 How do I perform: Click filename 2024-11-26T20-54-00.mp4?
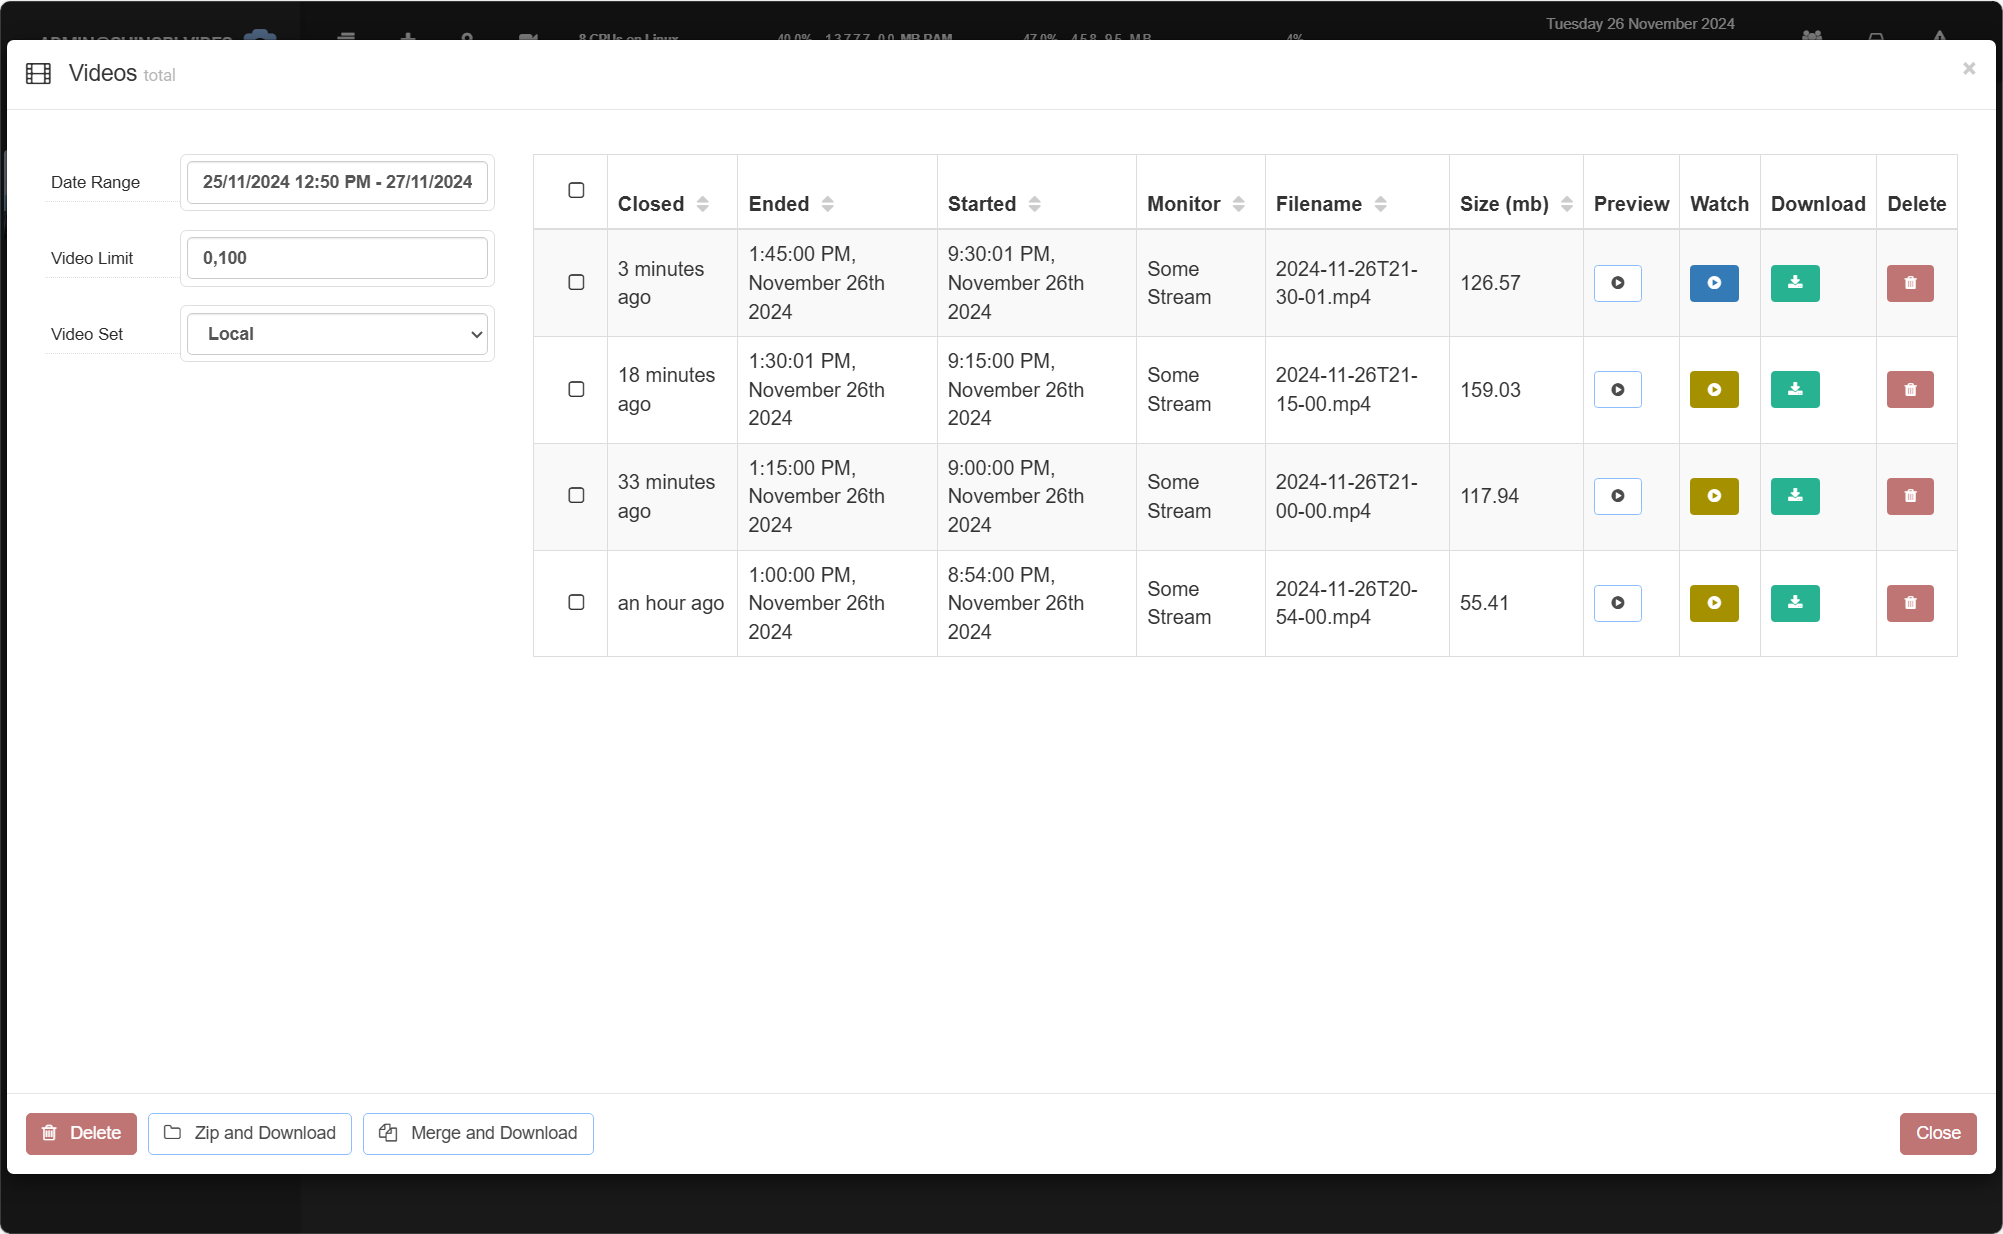coord(1346,603)
